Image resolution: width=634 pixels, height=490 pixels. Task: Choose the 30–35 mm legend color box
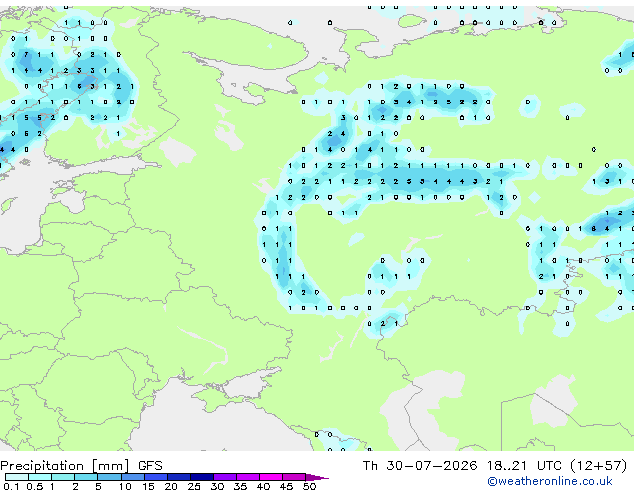225,477
